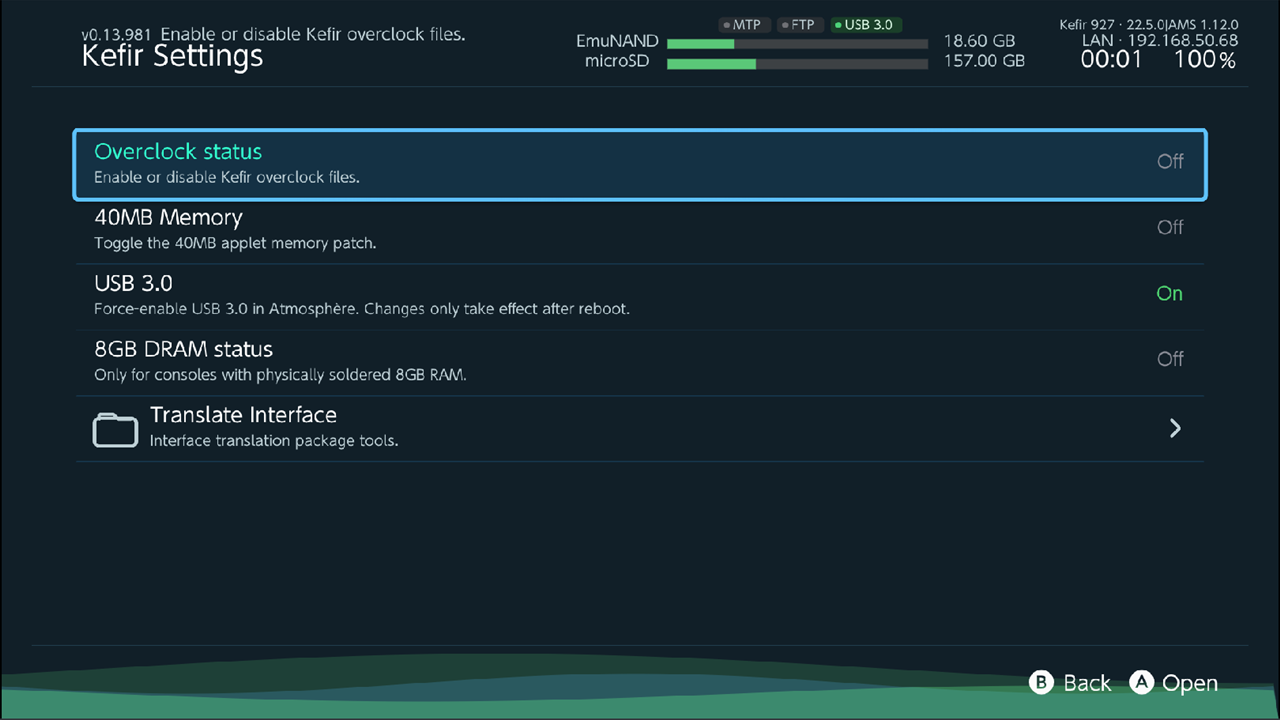The image size is (1280, 720).
Task: Click the Kefir Settings page title
Action: (x=172, y=57)
